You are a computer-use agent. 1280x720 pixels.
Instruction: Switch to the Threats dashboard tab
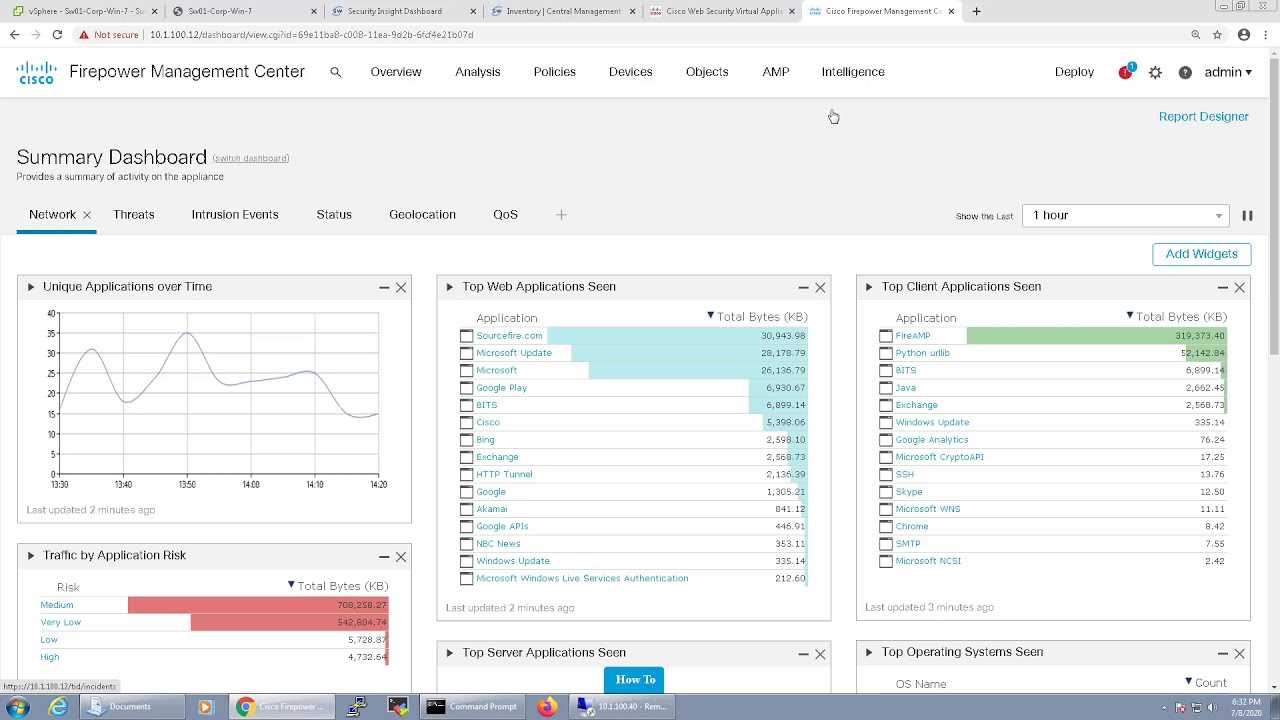click(x=134, y=215)
